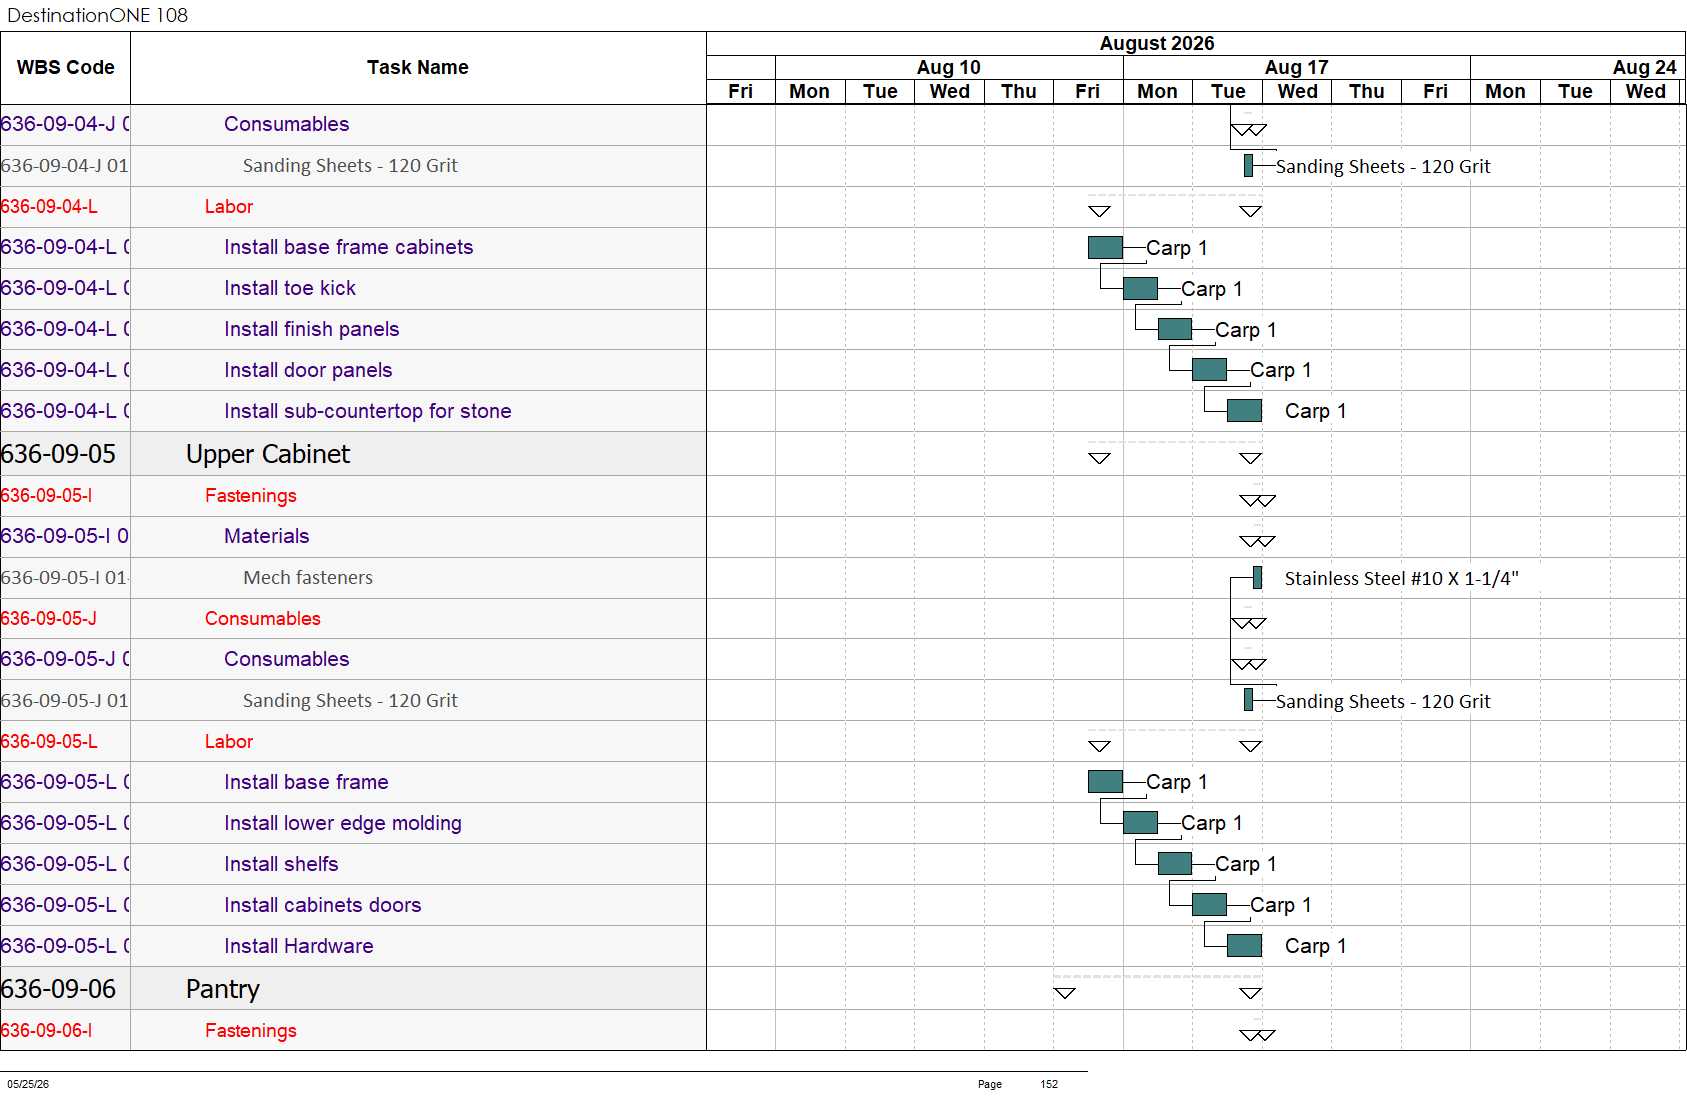Screen dimensions: 1687x1097
Task: Select the Install cabinets doors task
Action: [x=323, y=905]
